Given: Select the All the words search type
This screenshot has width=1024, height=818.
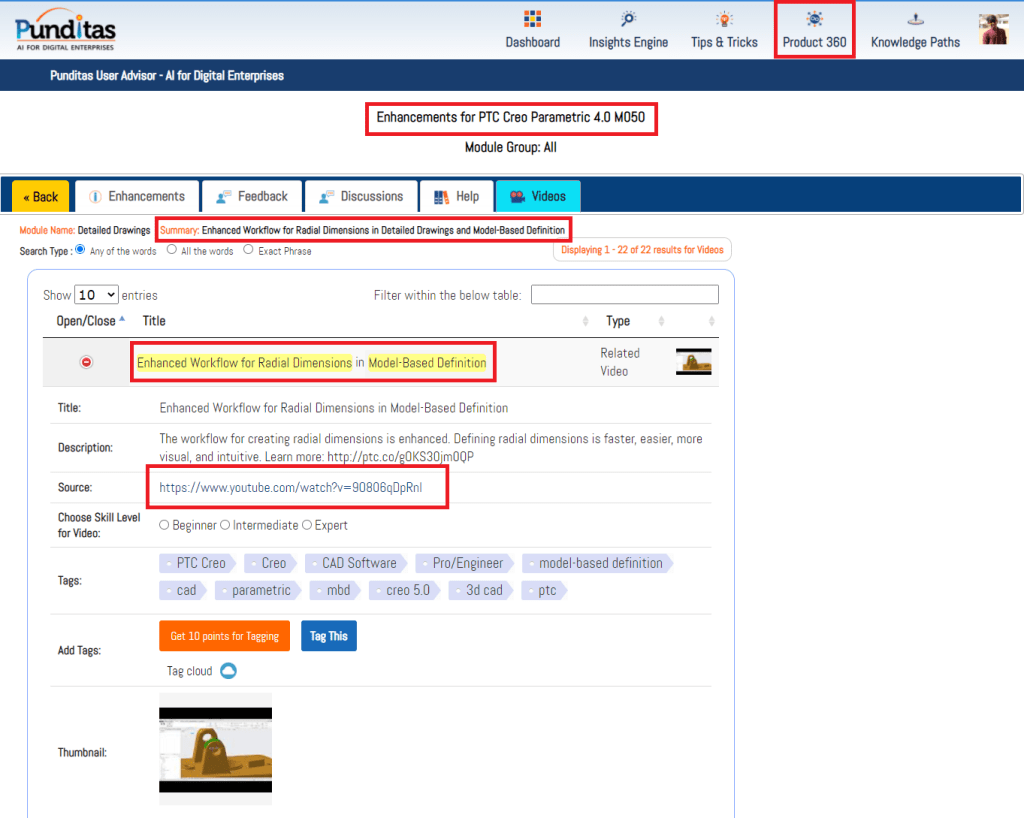Looking at the screenshot, I should click(x=172, y=251).
